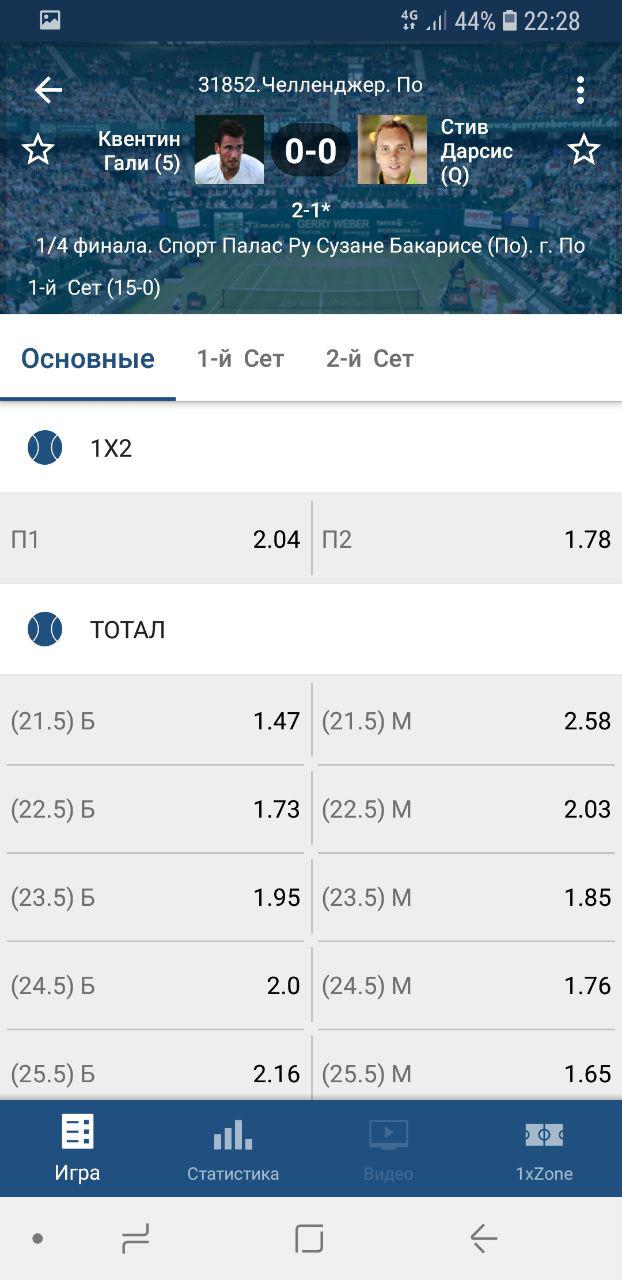This screenshot has height=1280, width=622.
Task: Tap the Стив Дарсис player photo
Action: pyautogui.click(x=392, y=150)
